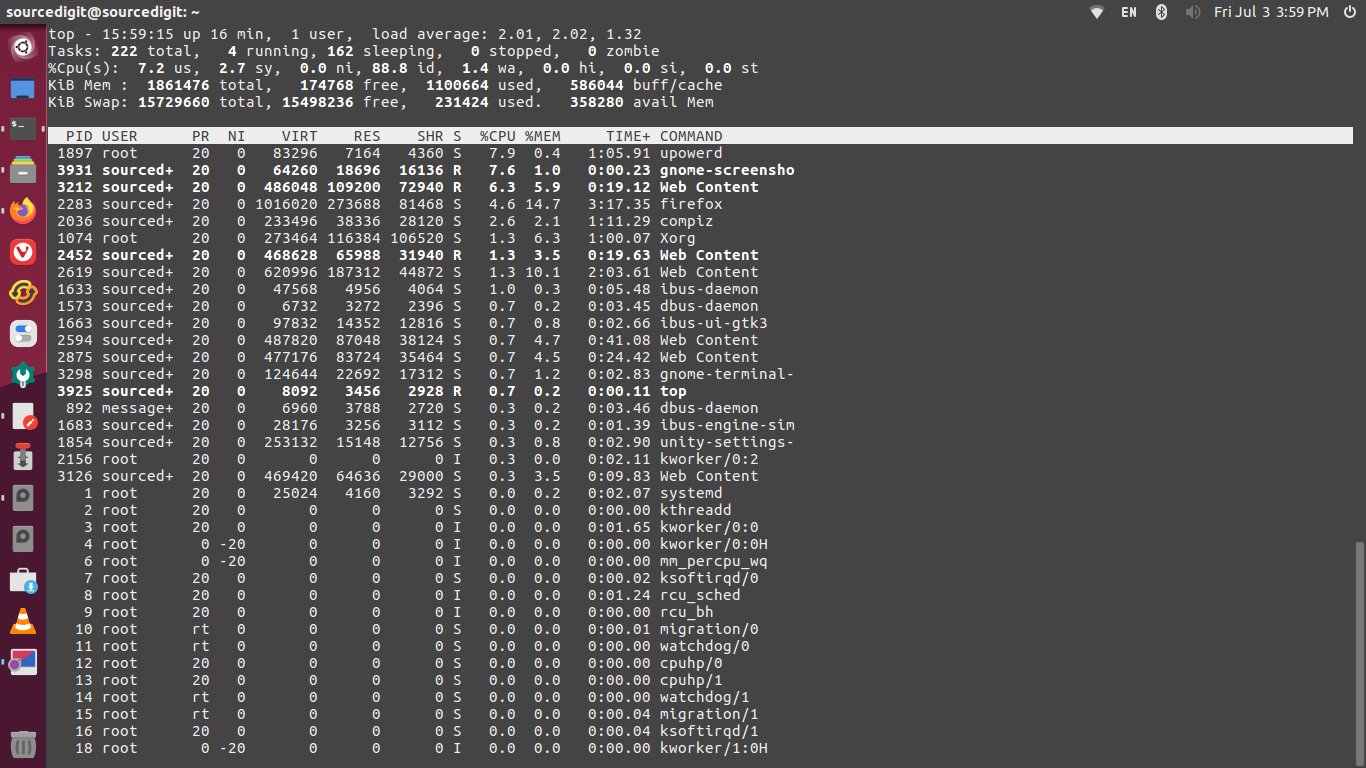This screenshot has width=1366, height=768.
Task: Click upowerd's 7.9 %CPU value
Action: [x=501, y=153]
